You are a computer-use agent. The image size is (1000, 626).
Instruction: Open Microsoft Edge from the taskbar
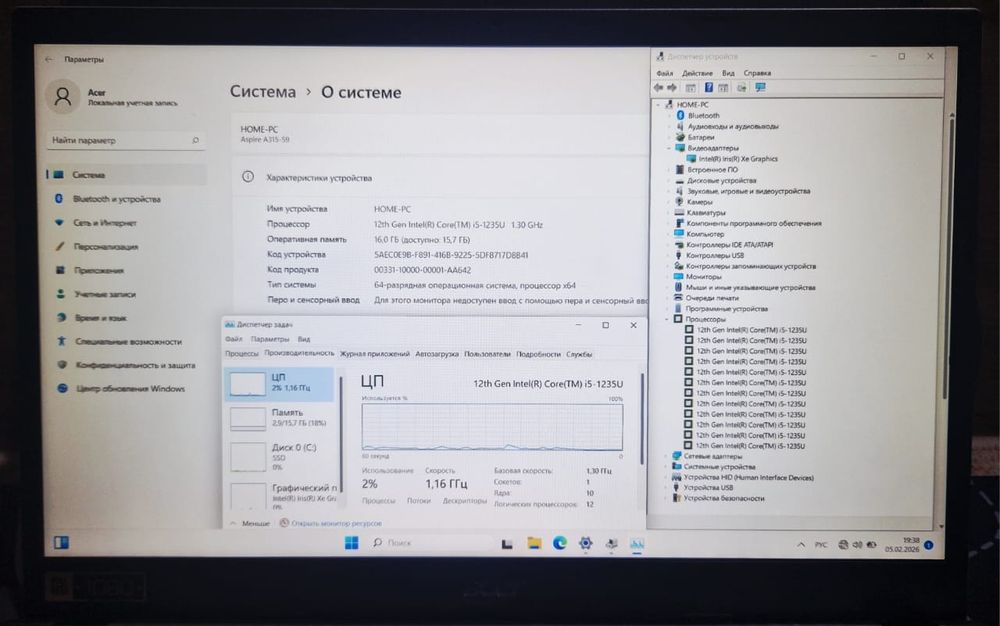coord(560,543)
